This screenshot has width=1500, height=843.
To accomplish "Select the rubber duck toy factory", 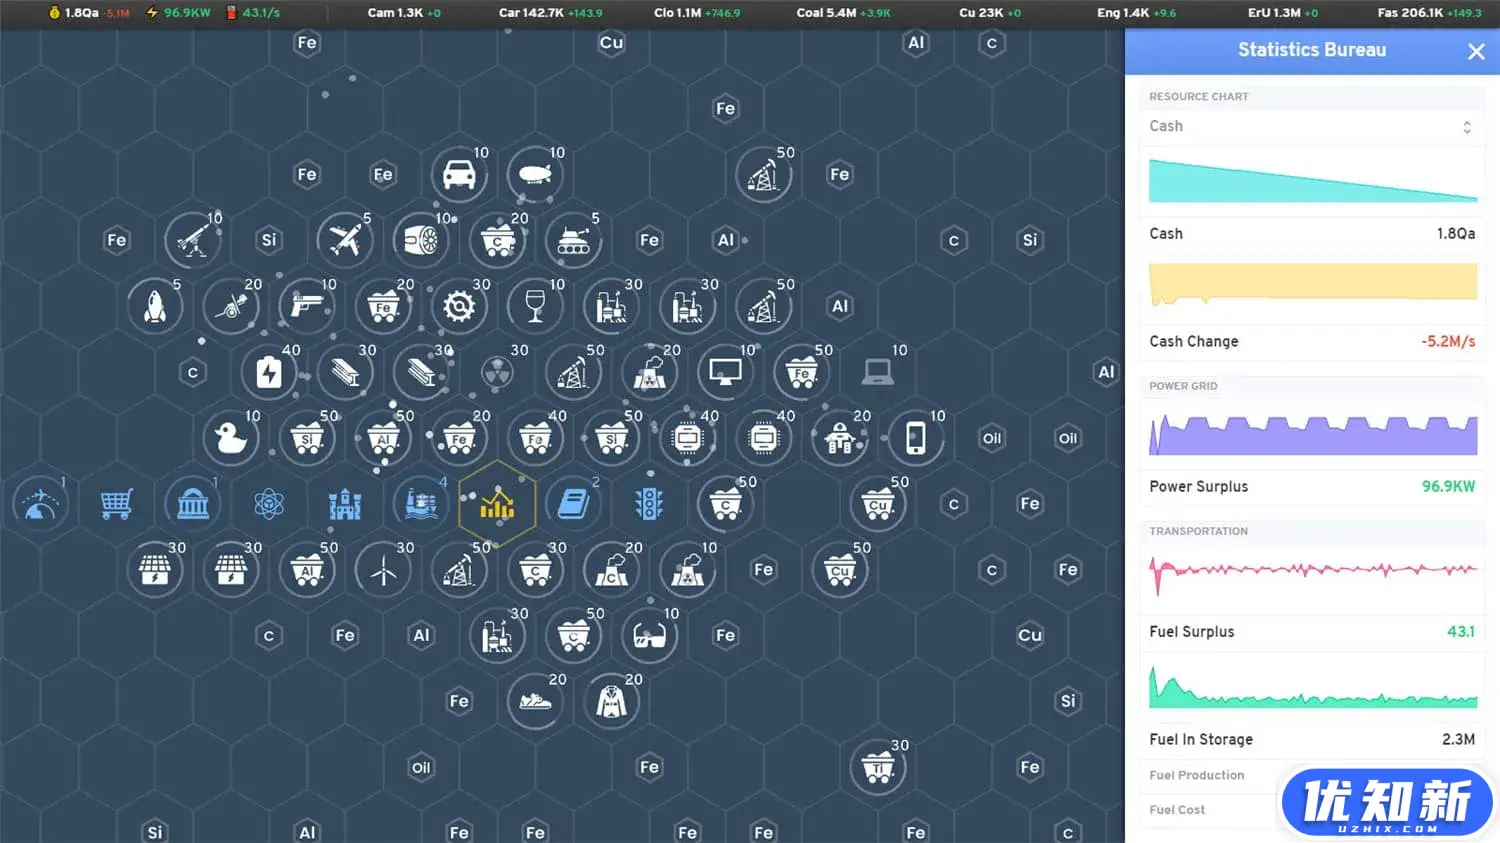I will [231, 438].
